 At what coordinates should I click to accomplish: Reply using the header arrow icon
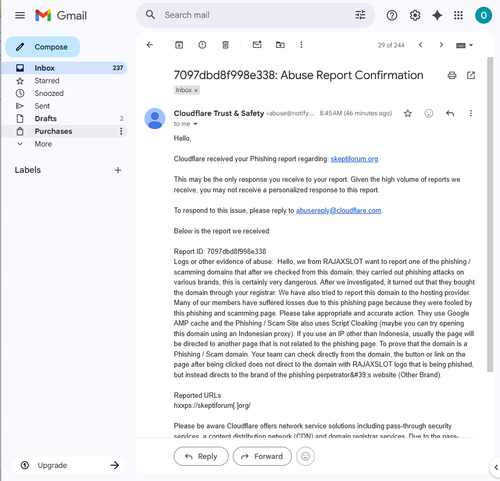450,113
